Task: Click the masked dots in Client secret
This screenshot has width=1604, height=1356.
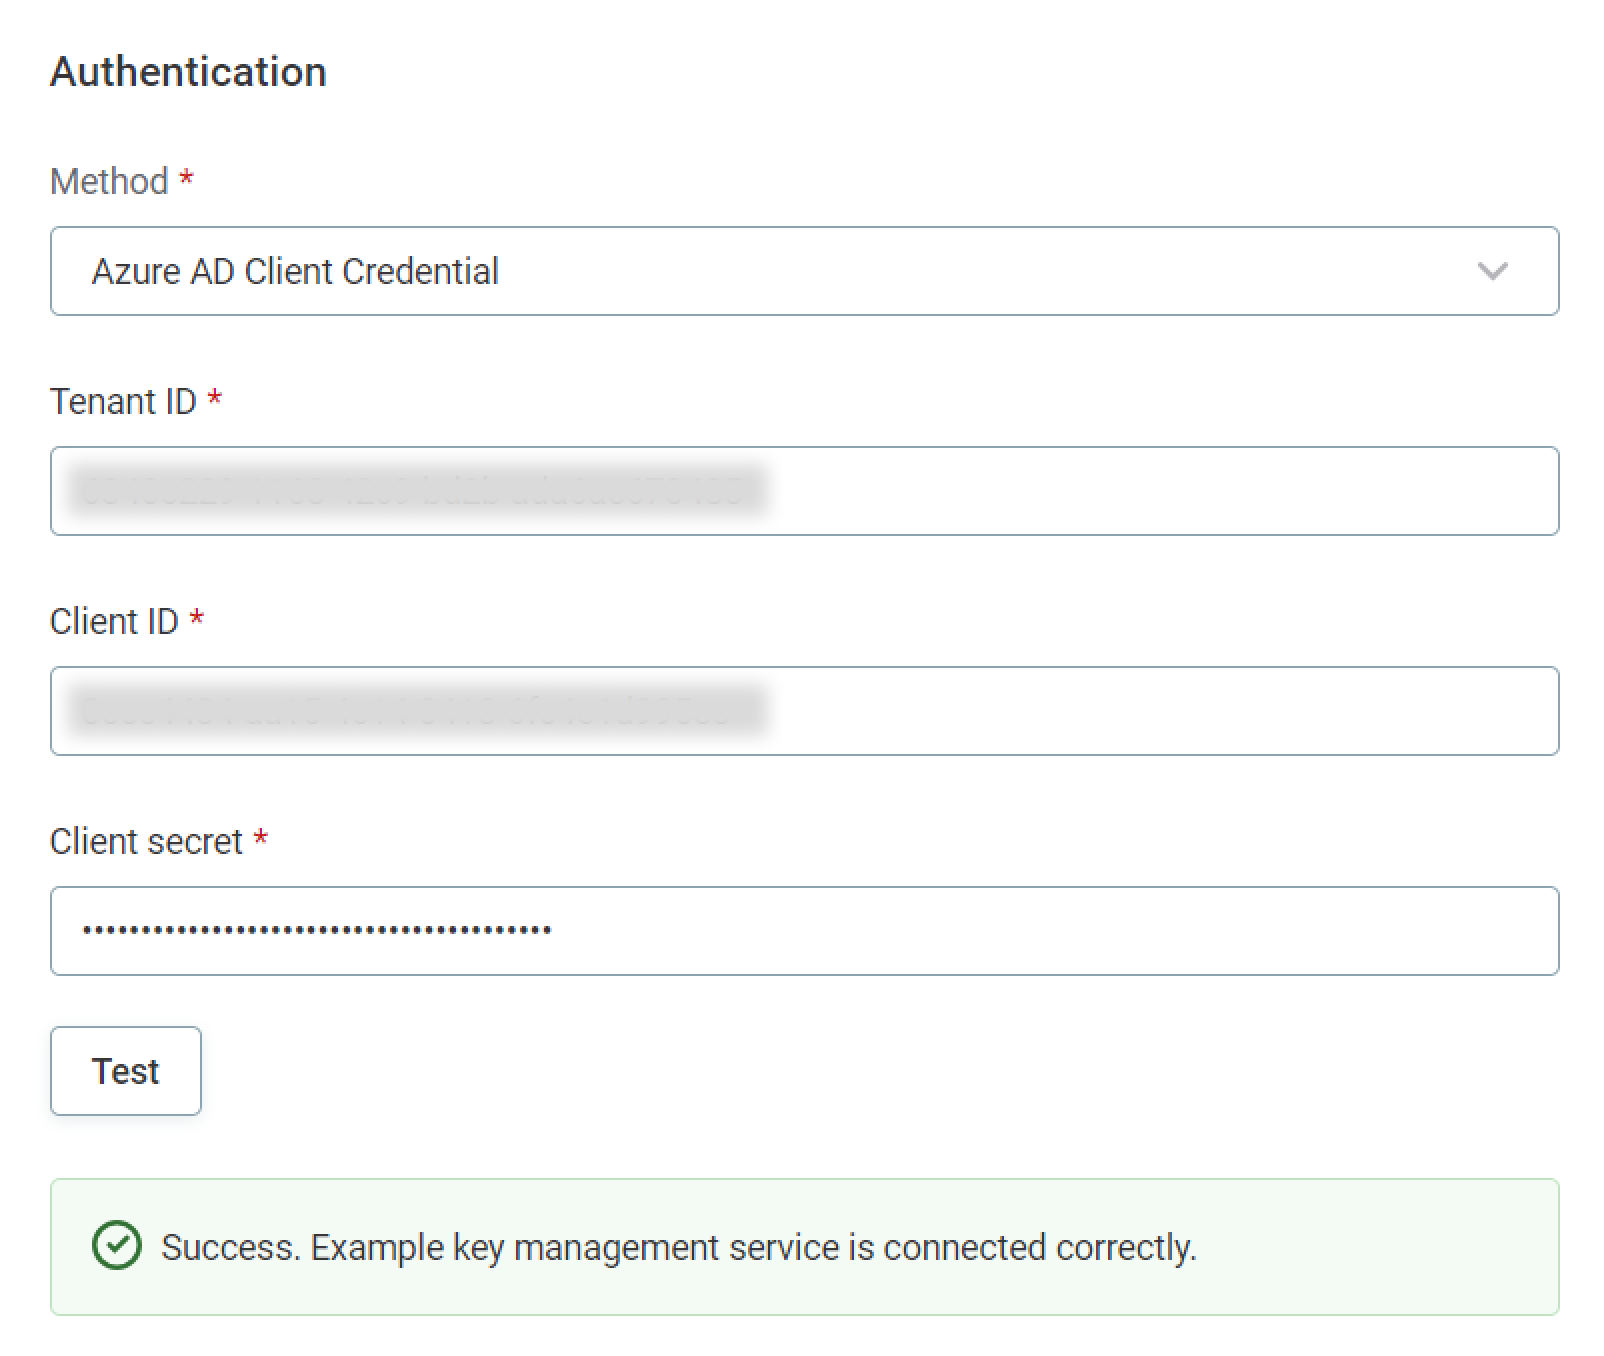Action: [316, 931]
